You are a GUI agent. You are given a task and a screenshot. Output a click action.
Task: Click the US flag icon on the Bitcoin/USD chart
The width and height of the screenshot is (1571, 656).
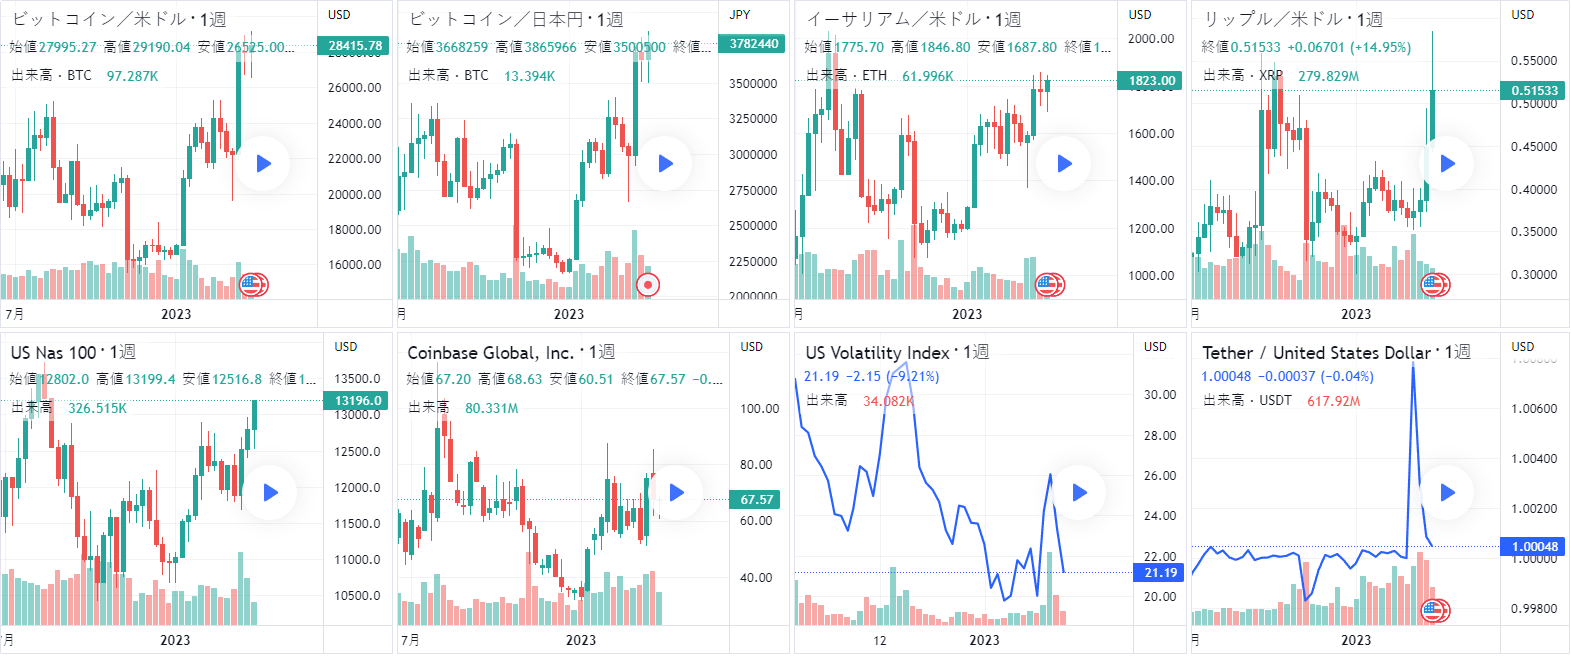(254, 285)
